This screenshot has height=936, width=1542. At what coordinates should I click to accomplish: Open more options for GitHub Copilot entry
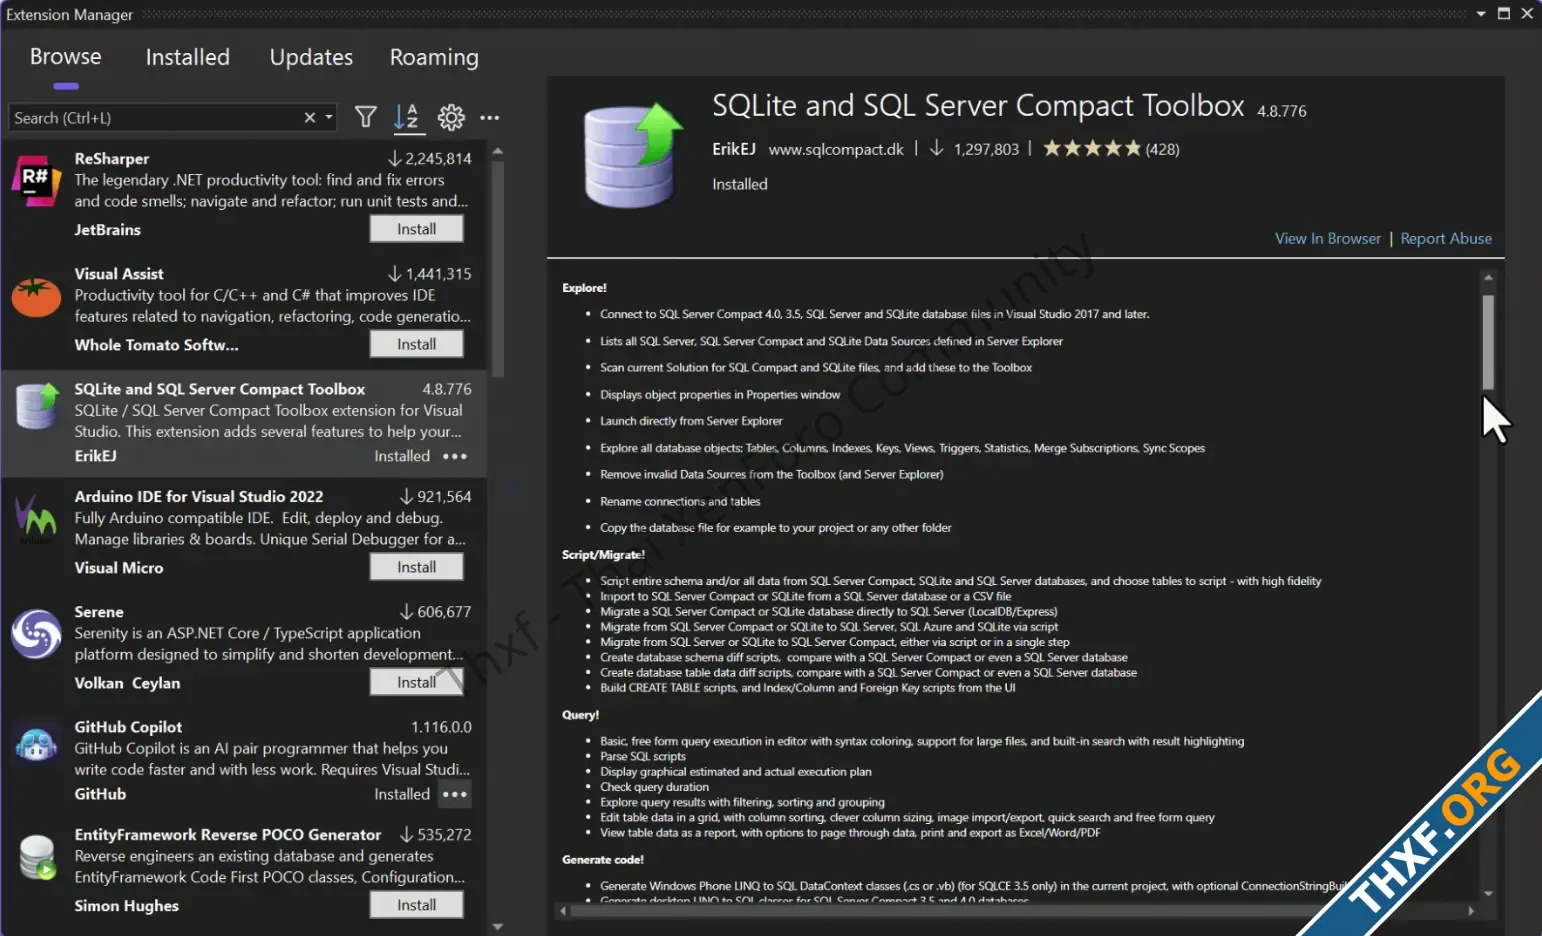click(455, 794)
